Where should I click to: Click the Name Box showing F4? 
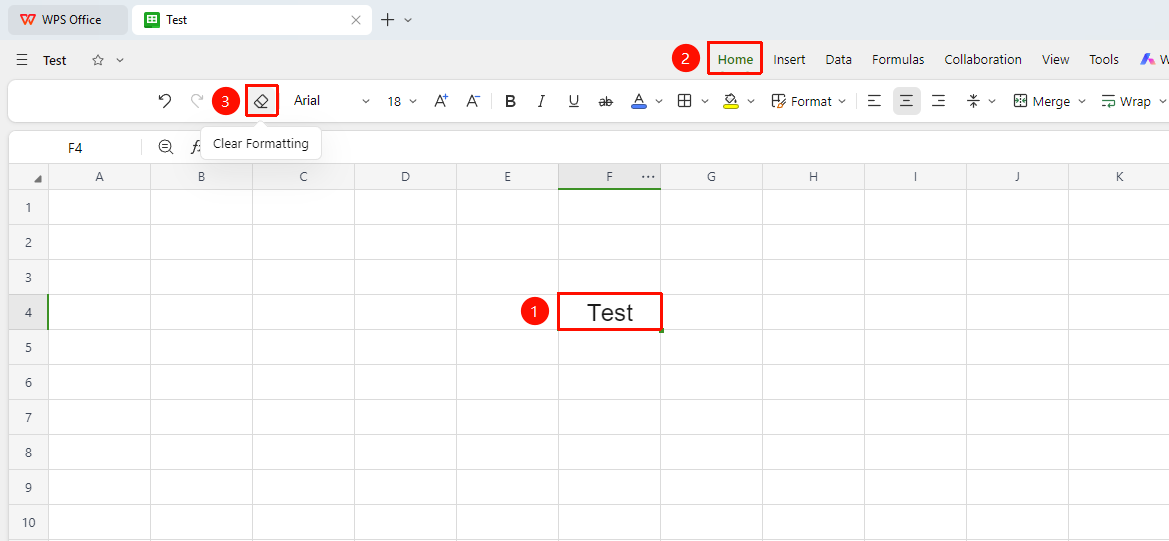pyautogui.click(x=75, y=148)
